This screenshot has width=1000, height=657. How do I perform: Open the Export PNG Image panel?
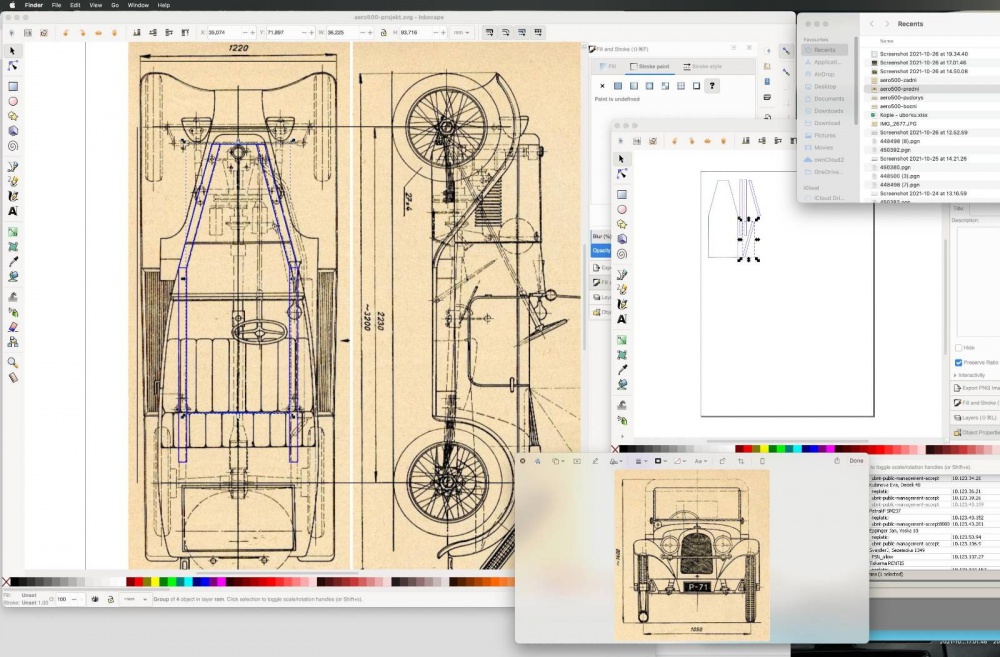[976, 388]
